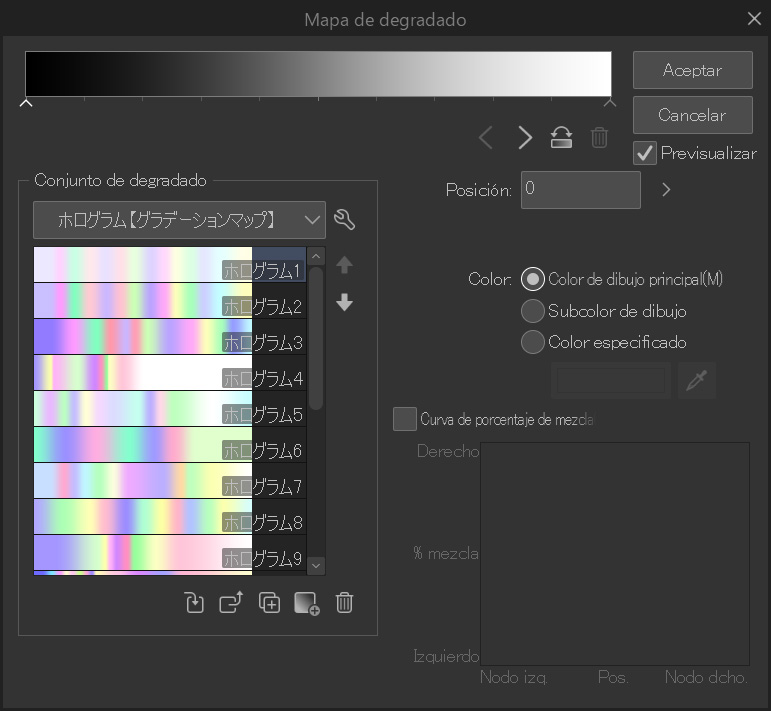Move gradient down with the down arrow

point(345,303)
